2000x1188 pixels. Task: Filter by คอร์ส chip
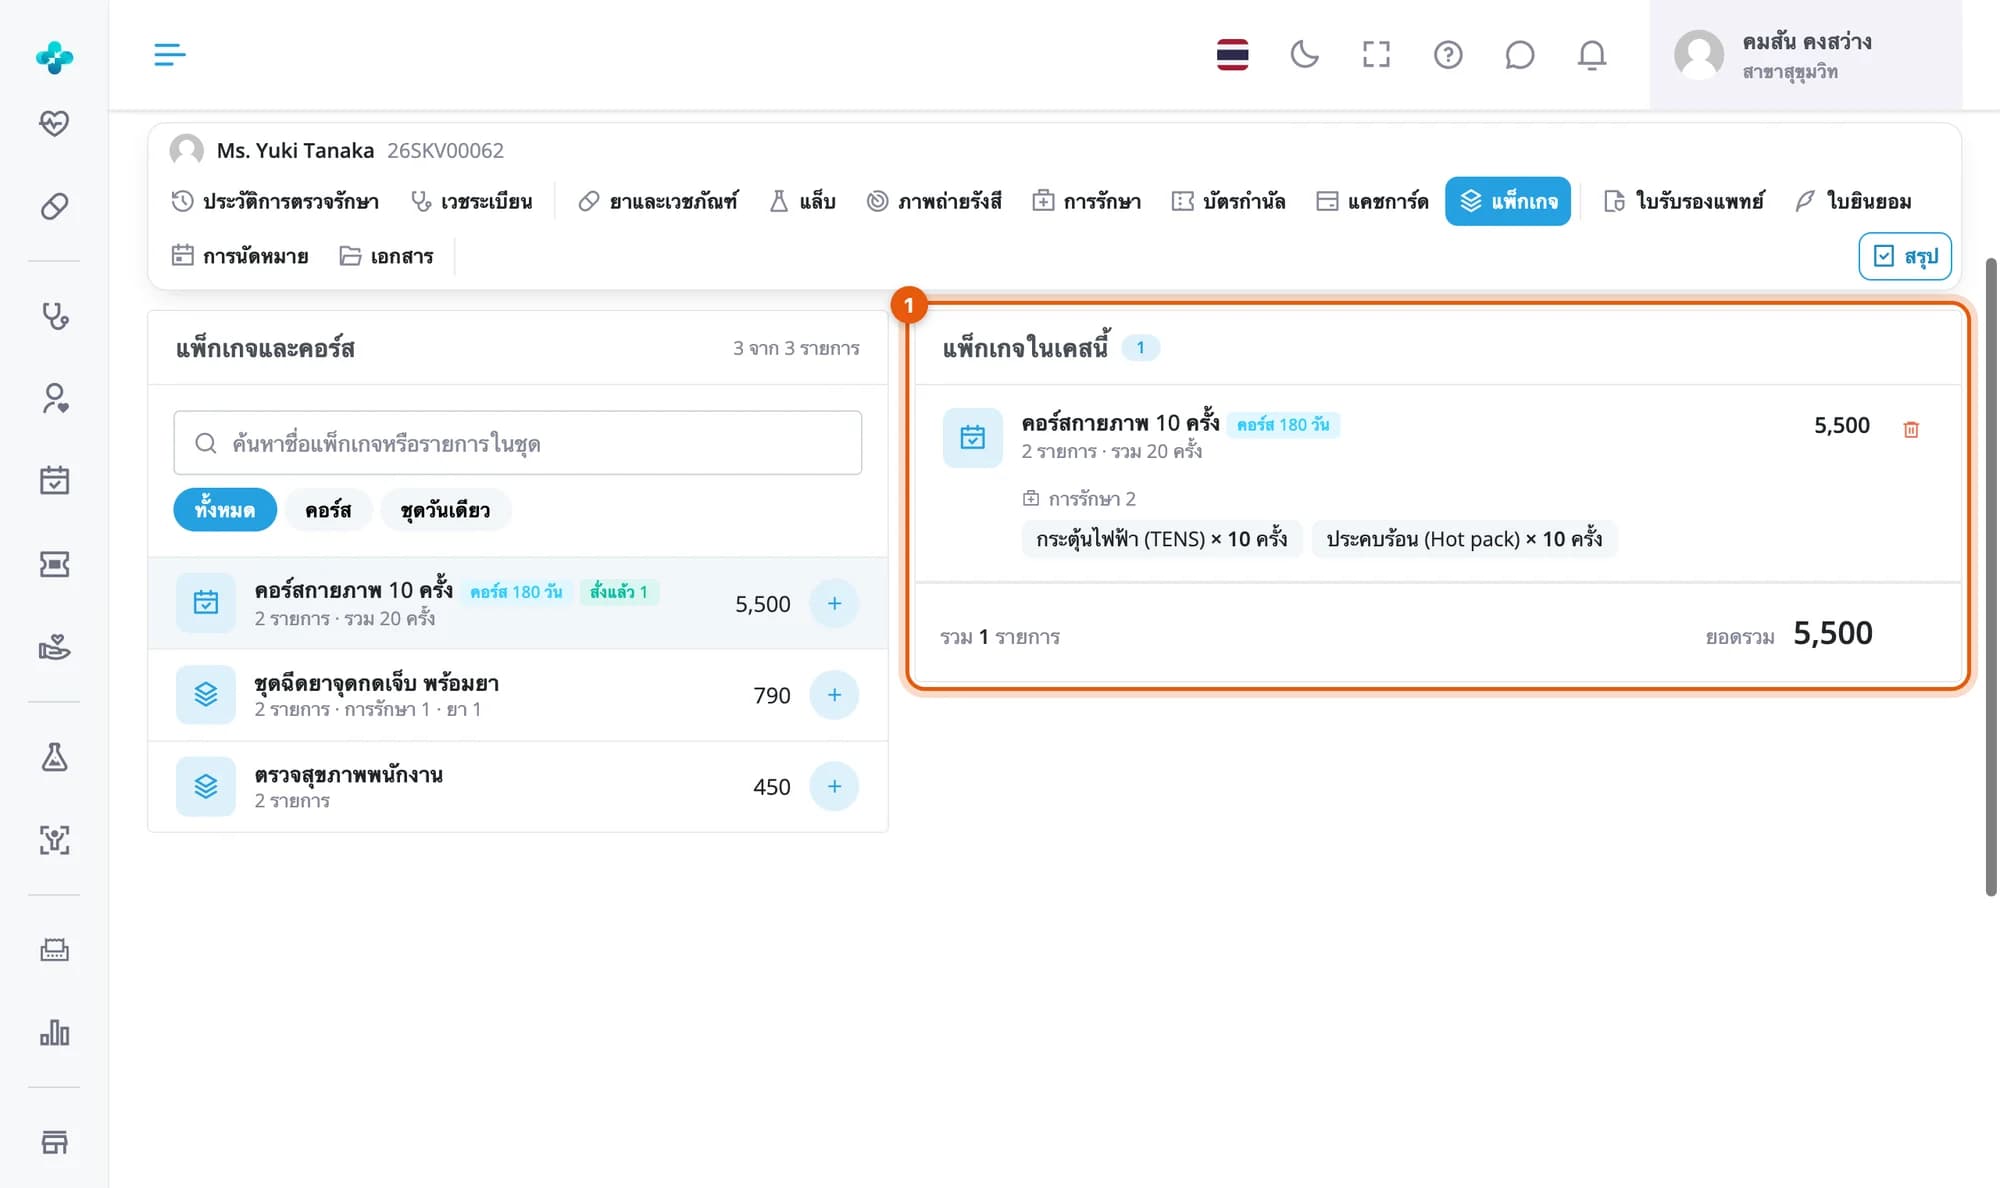(x=328, y=510)
